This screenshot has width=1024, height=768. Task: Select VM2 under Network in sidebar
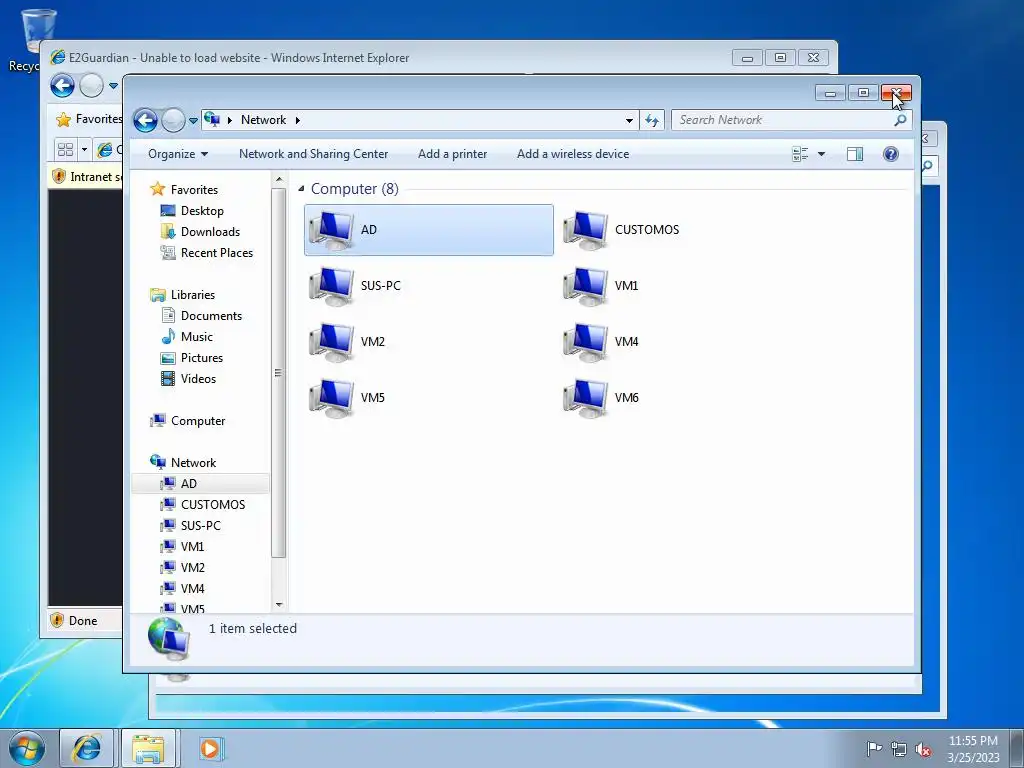click(192, 568)
